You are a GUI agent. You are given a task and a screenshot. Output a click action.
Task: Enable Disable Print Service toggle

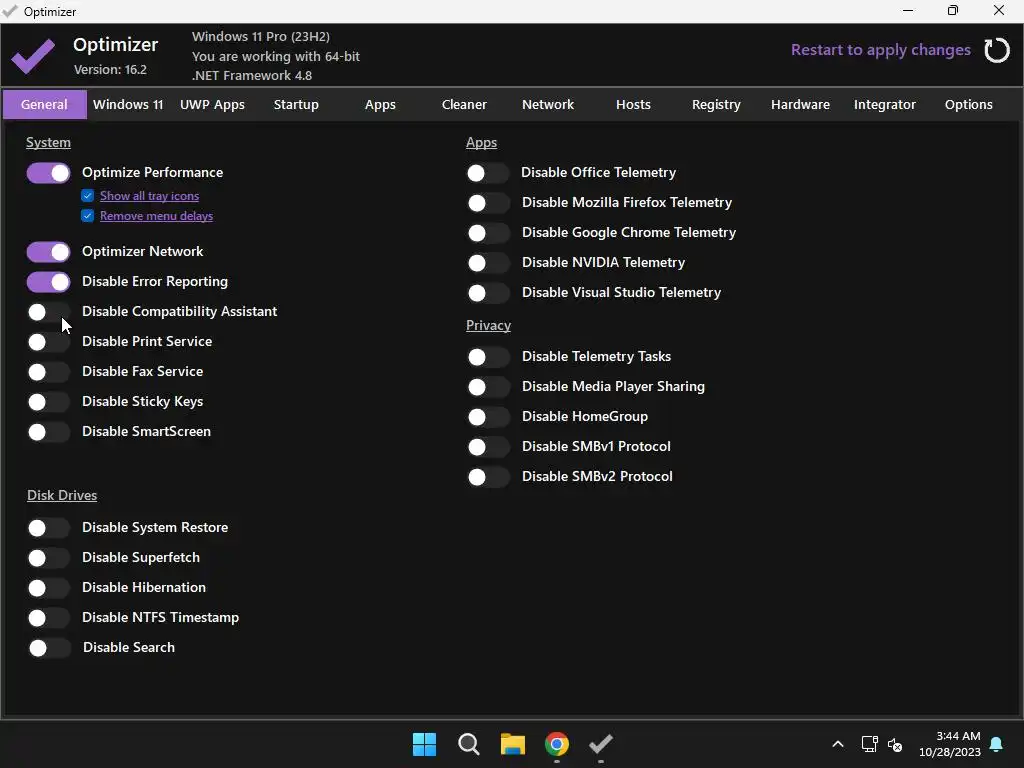pos(48,342)
